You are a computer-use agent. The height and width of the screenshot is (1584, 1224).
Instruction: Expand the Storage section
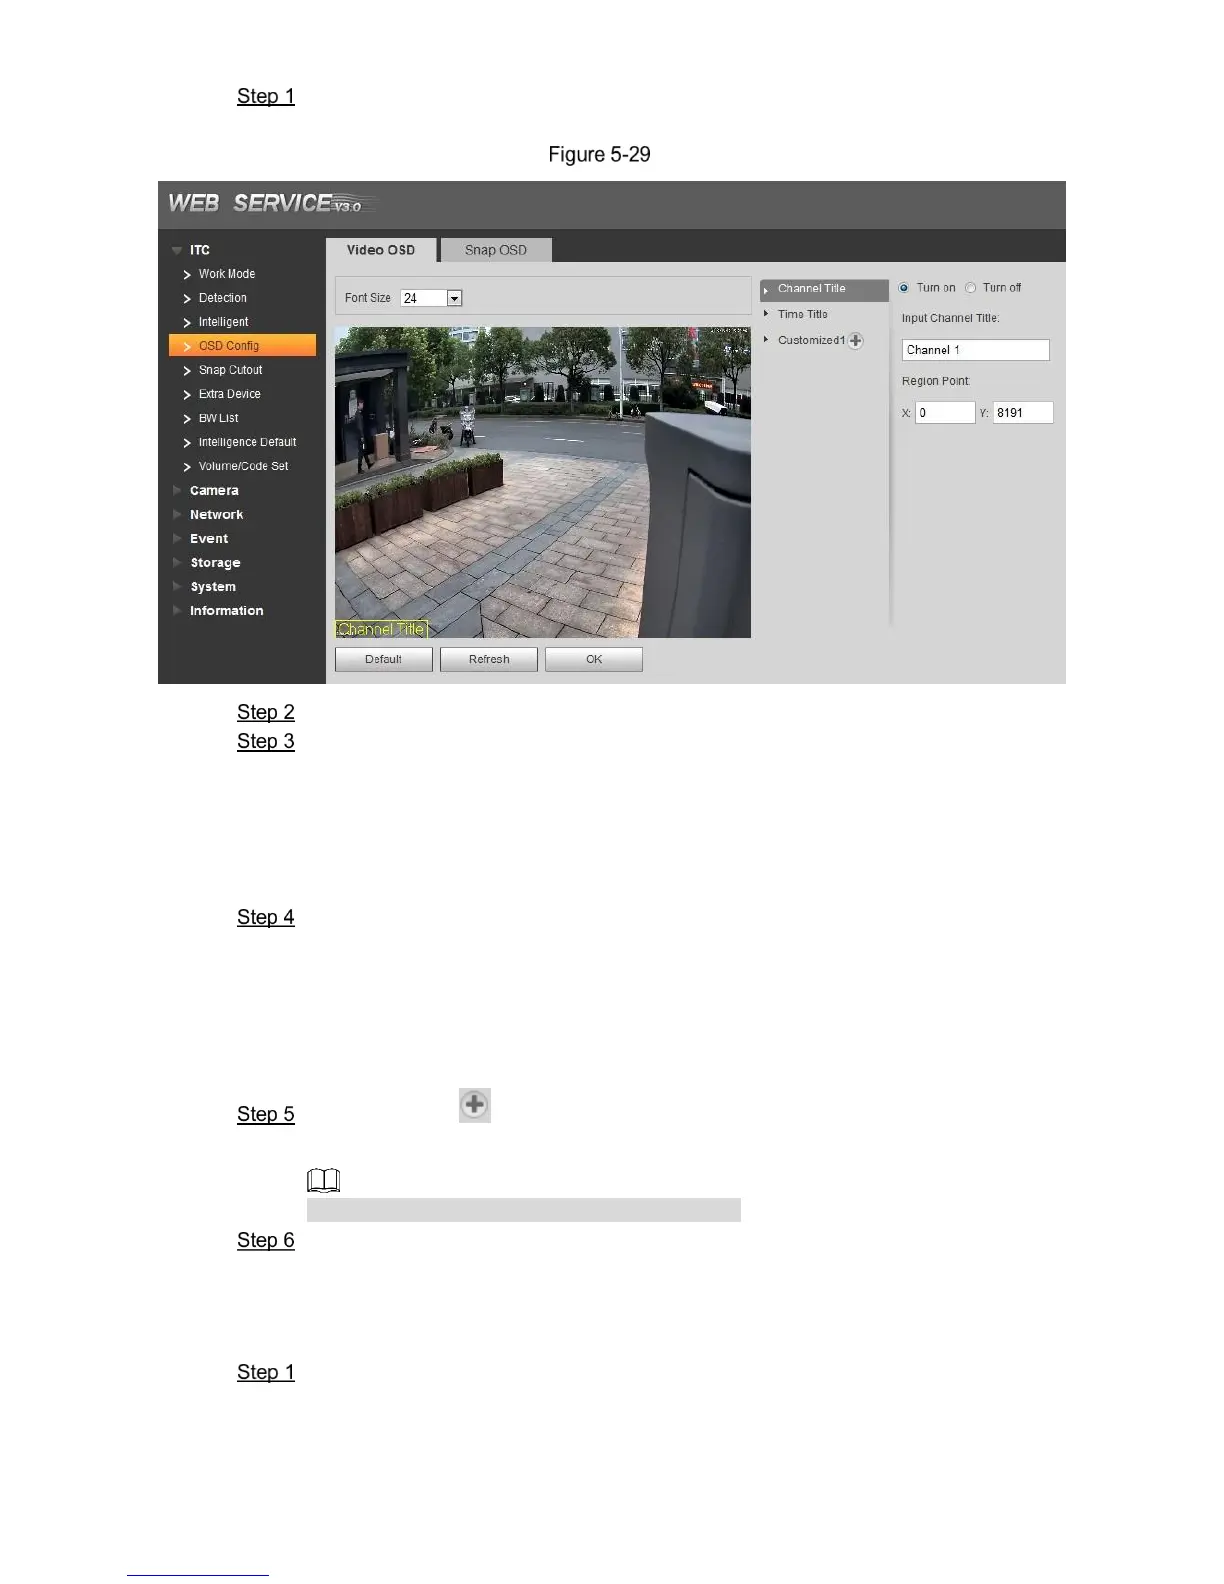(177, 562)
